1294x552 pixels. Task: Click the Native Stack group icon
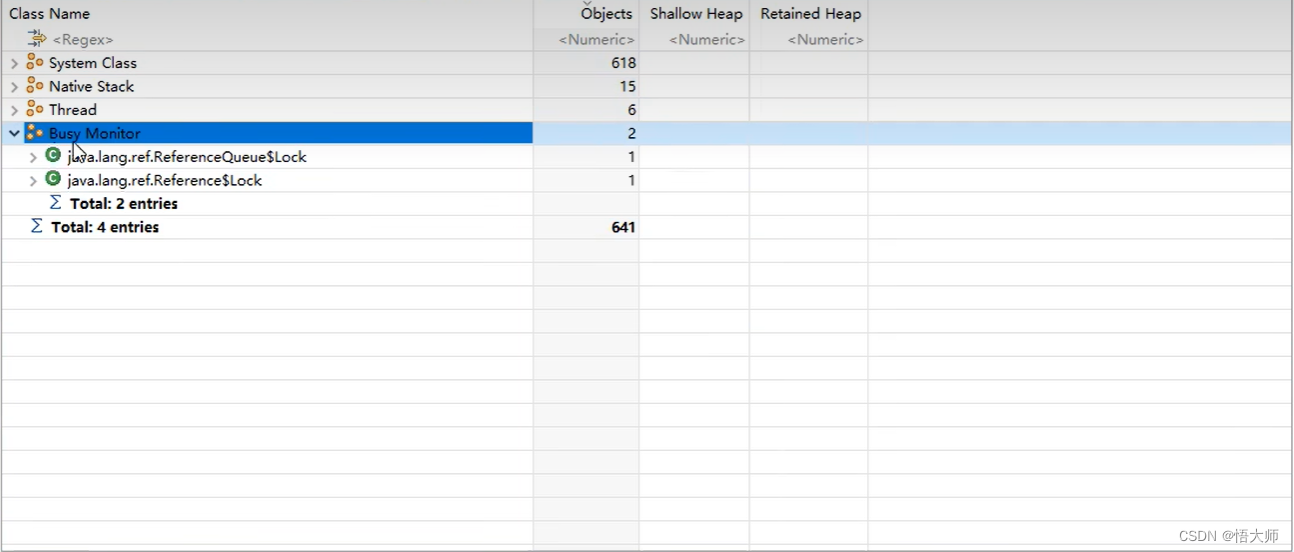tap(35, 86)
